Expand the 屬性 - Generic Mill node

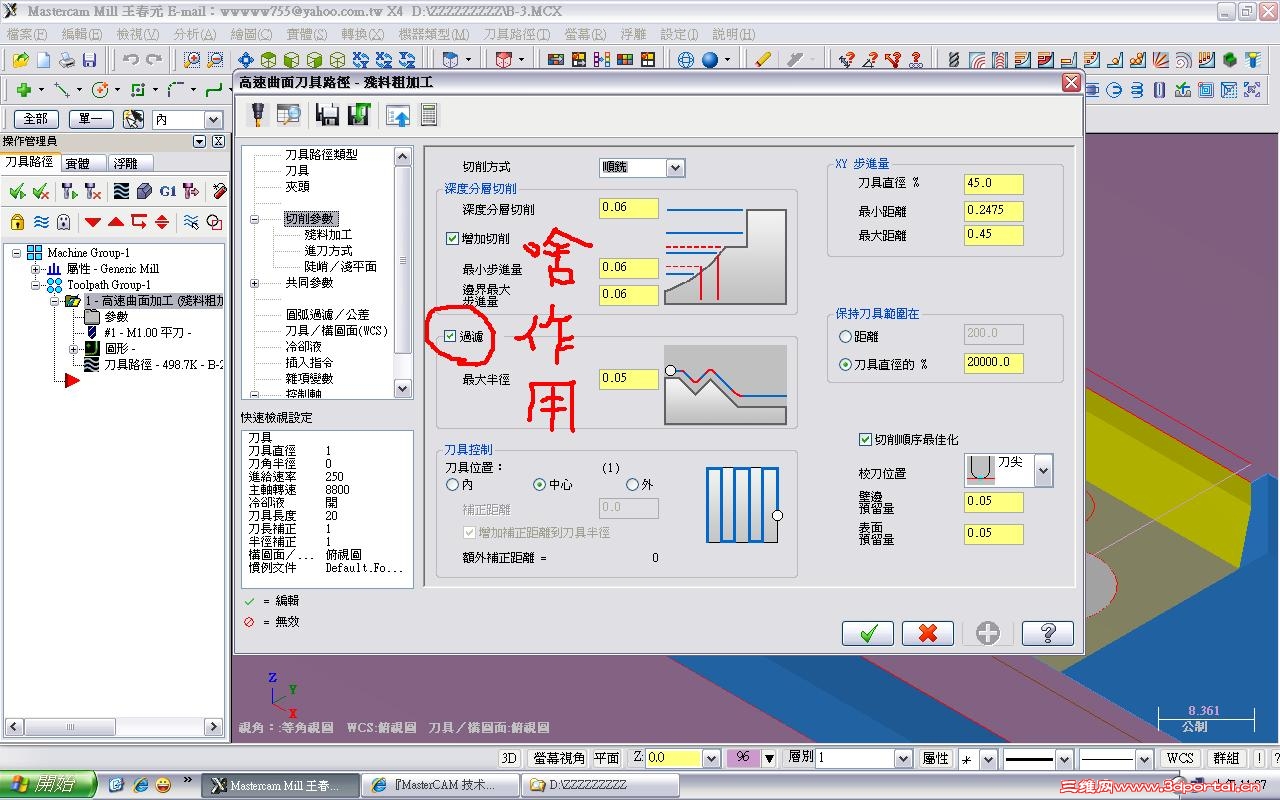[x=35, y=269]
